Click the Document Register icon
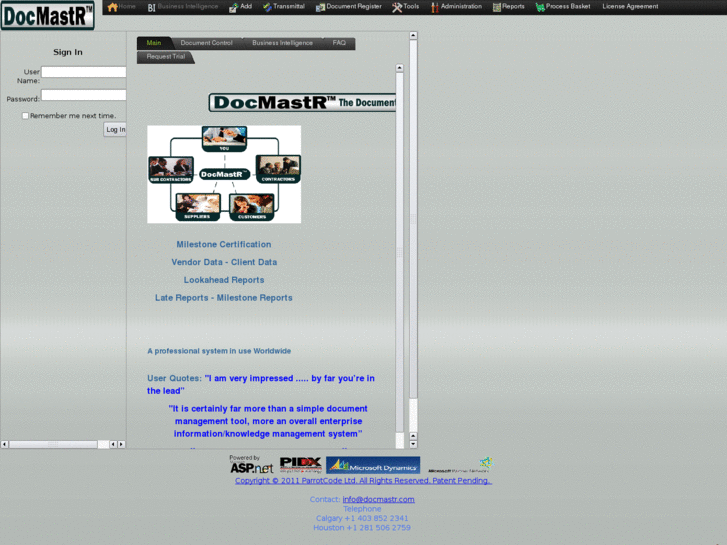This screenshot has height=545, width=727. tap(320, 7)
